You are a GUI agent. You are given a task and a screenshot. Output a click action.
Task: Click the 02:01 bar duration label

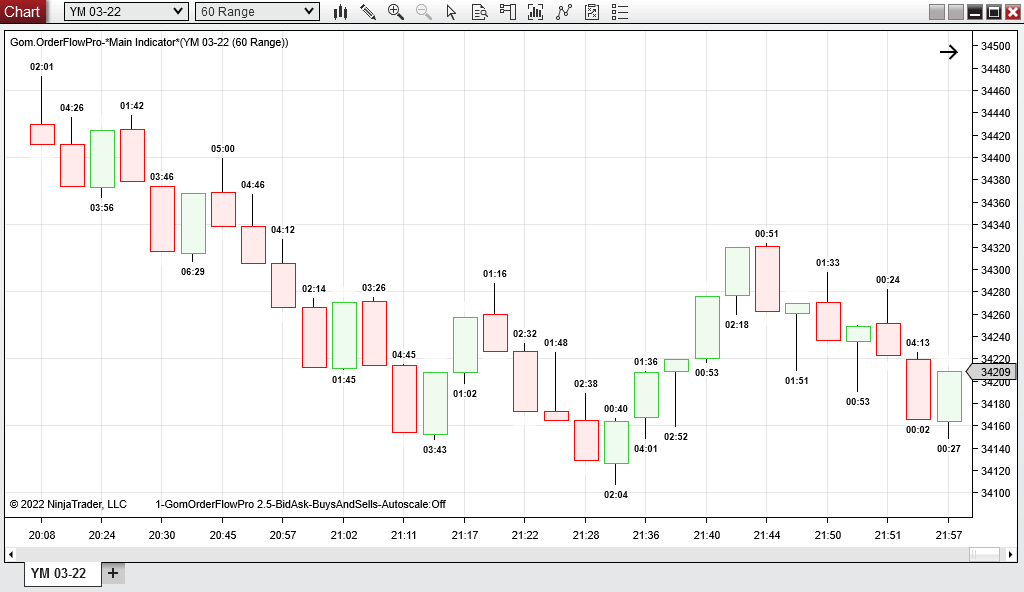point(42,67)
